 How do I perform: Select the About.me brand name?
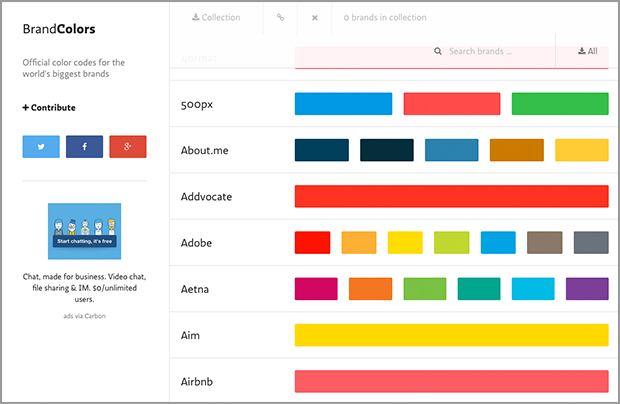(204, 150)
